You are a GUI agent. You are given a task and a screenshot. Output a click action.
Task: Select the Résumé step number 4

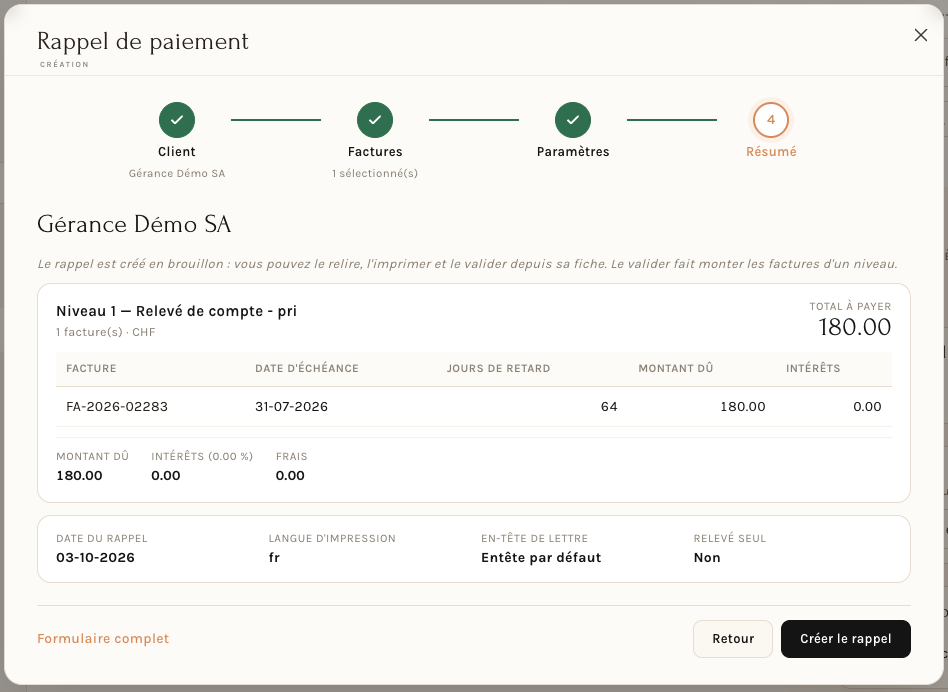point(771,120)
